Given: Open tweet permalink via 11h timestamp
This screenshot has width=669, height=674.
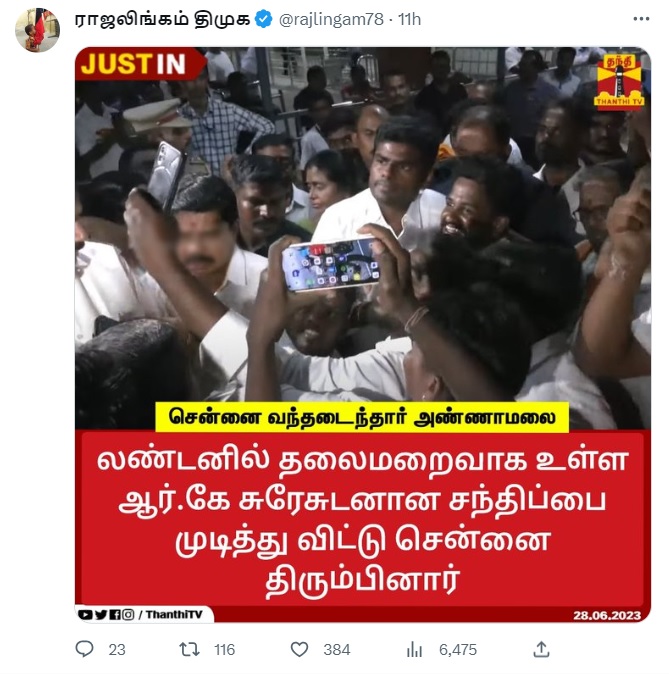Looking at the screenshot, I should (409, 19).
